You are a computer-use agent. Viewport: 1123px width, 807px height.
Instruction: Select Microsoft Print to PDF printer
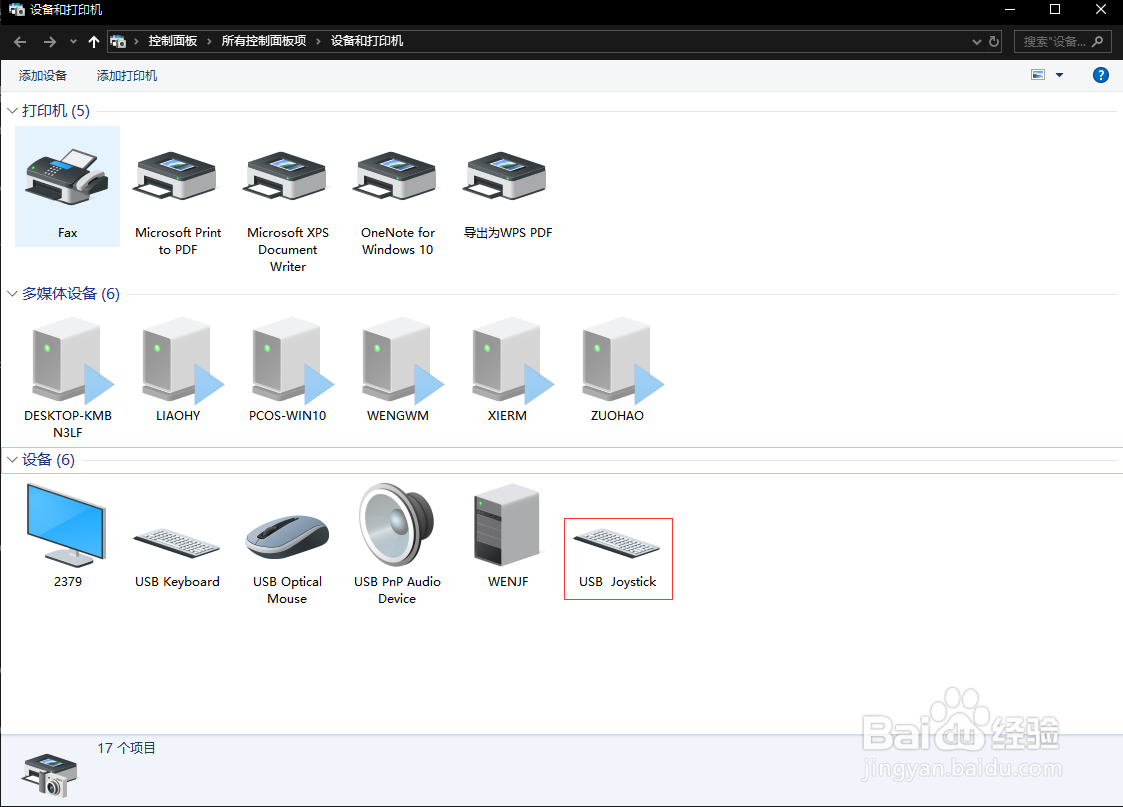click(178, 203)
